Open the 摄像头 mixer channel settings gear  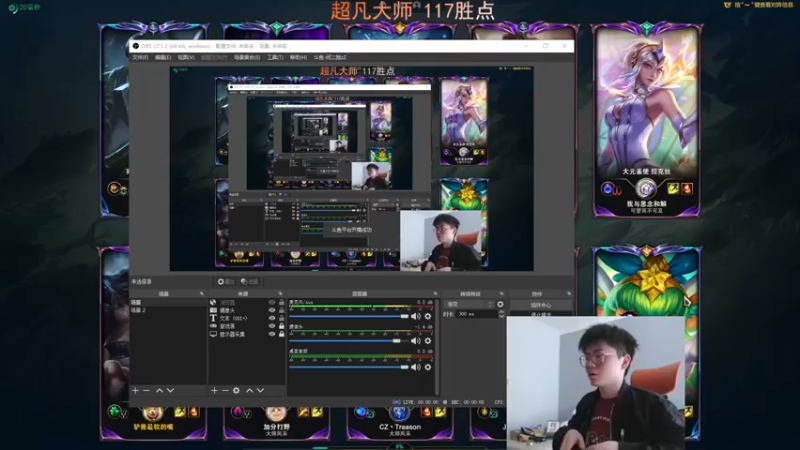click(x=428, y=341)
